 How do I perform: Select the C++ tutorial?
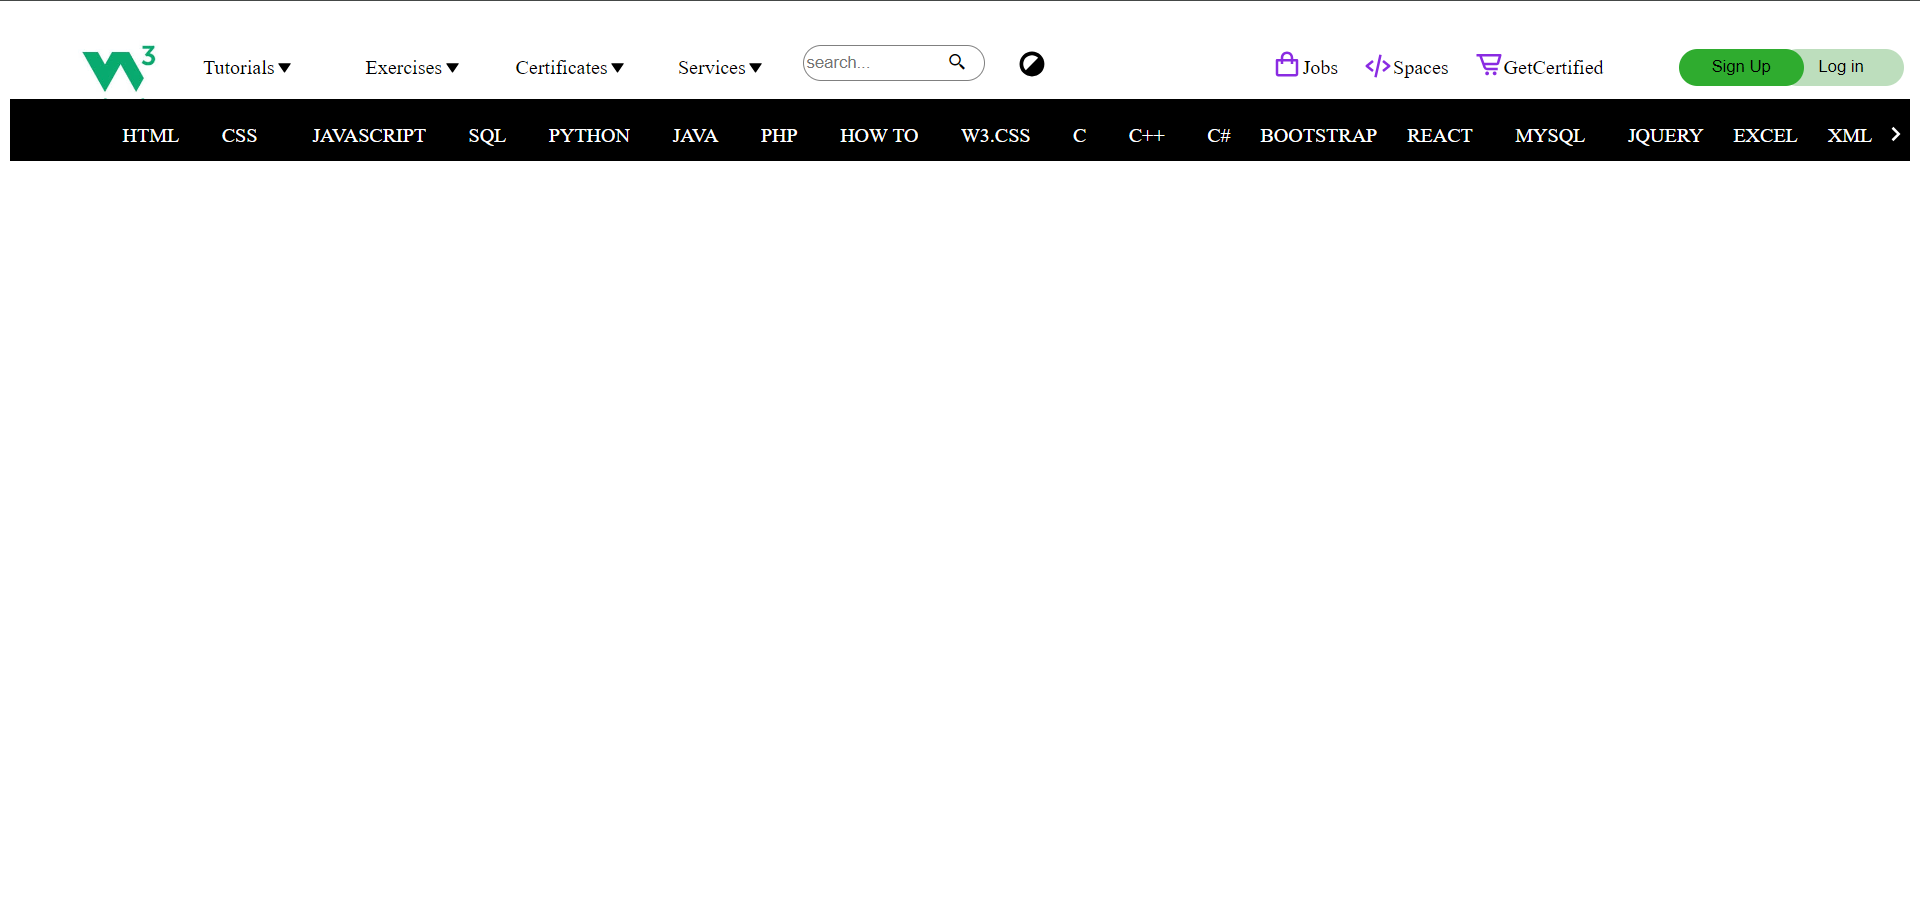click(x=1146, y=135)
